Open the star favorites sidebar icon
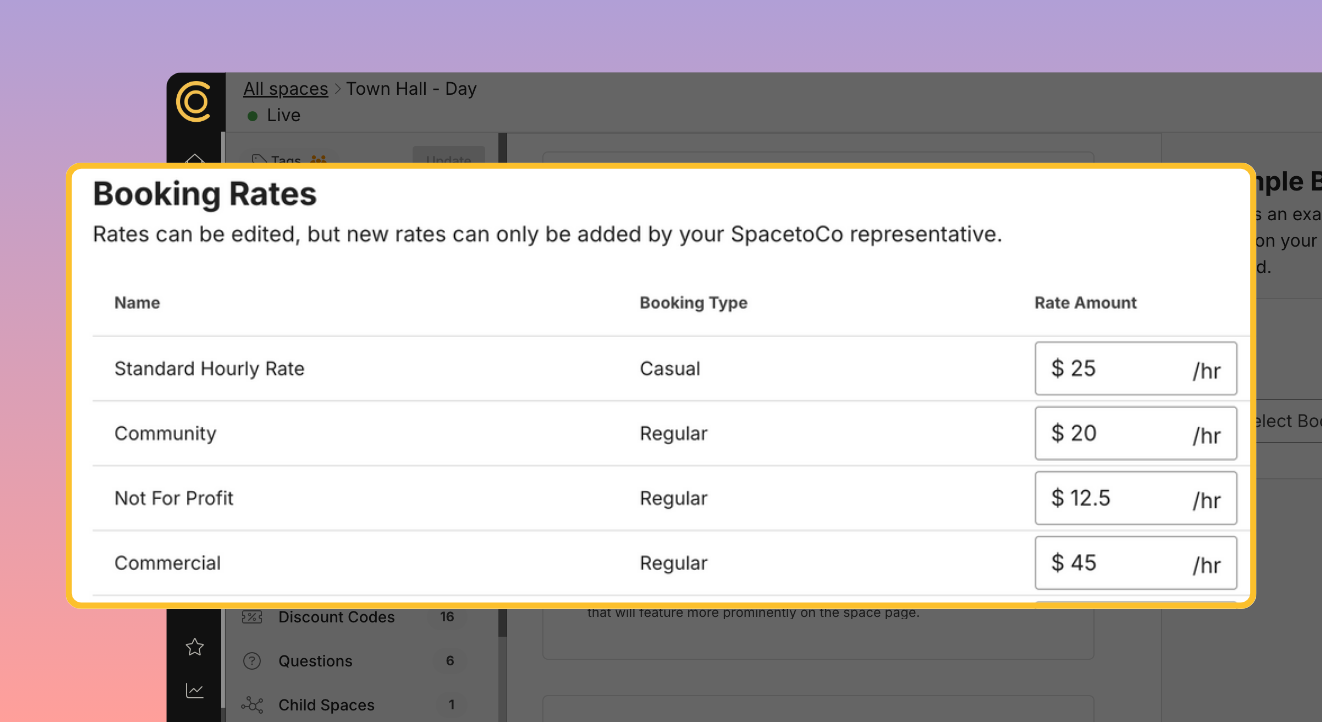Image resolution: width=1322 pixels, height=722 pixels. pyautogui.click(x=195, y=647)
